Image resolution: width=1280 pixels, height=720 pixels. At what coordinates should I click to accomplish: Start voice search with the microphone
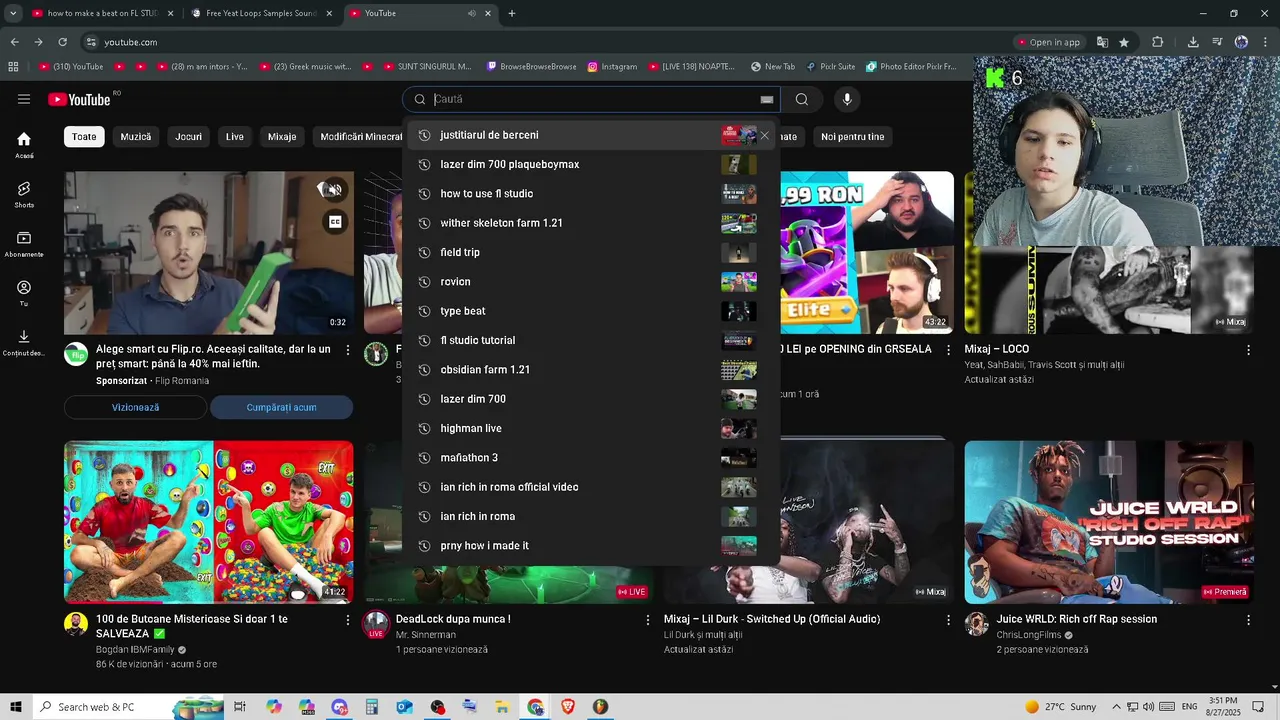(x=847, y=99)
